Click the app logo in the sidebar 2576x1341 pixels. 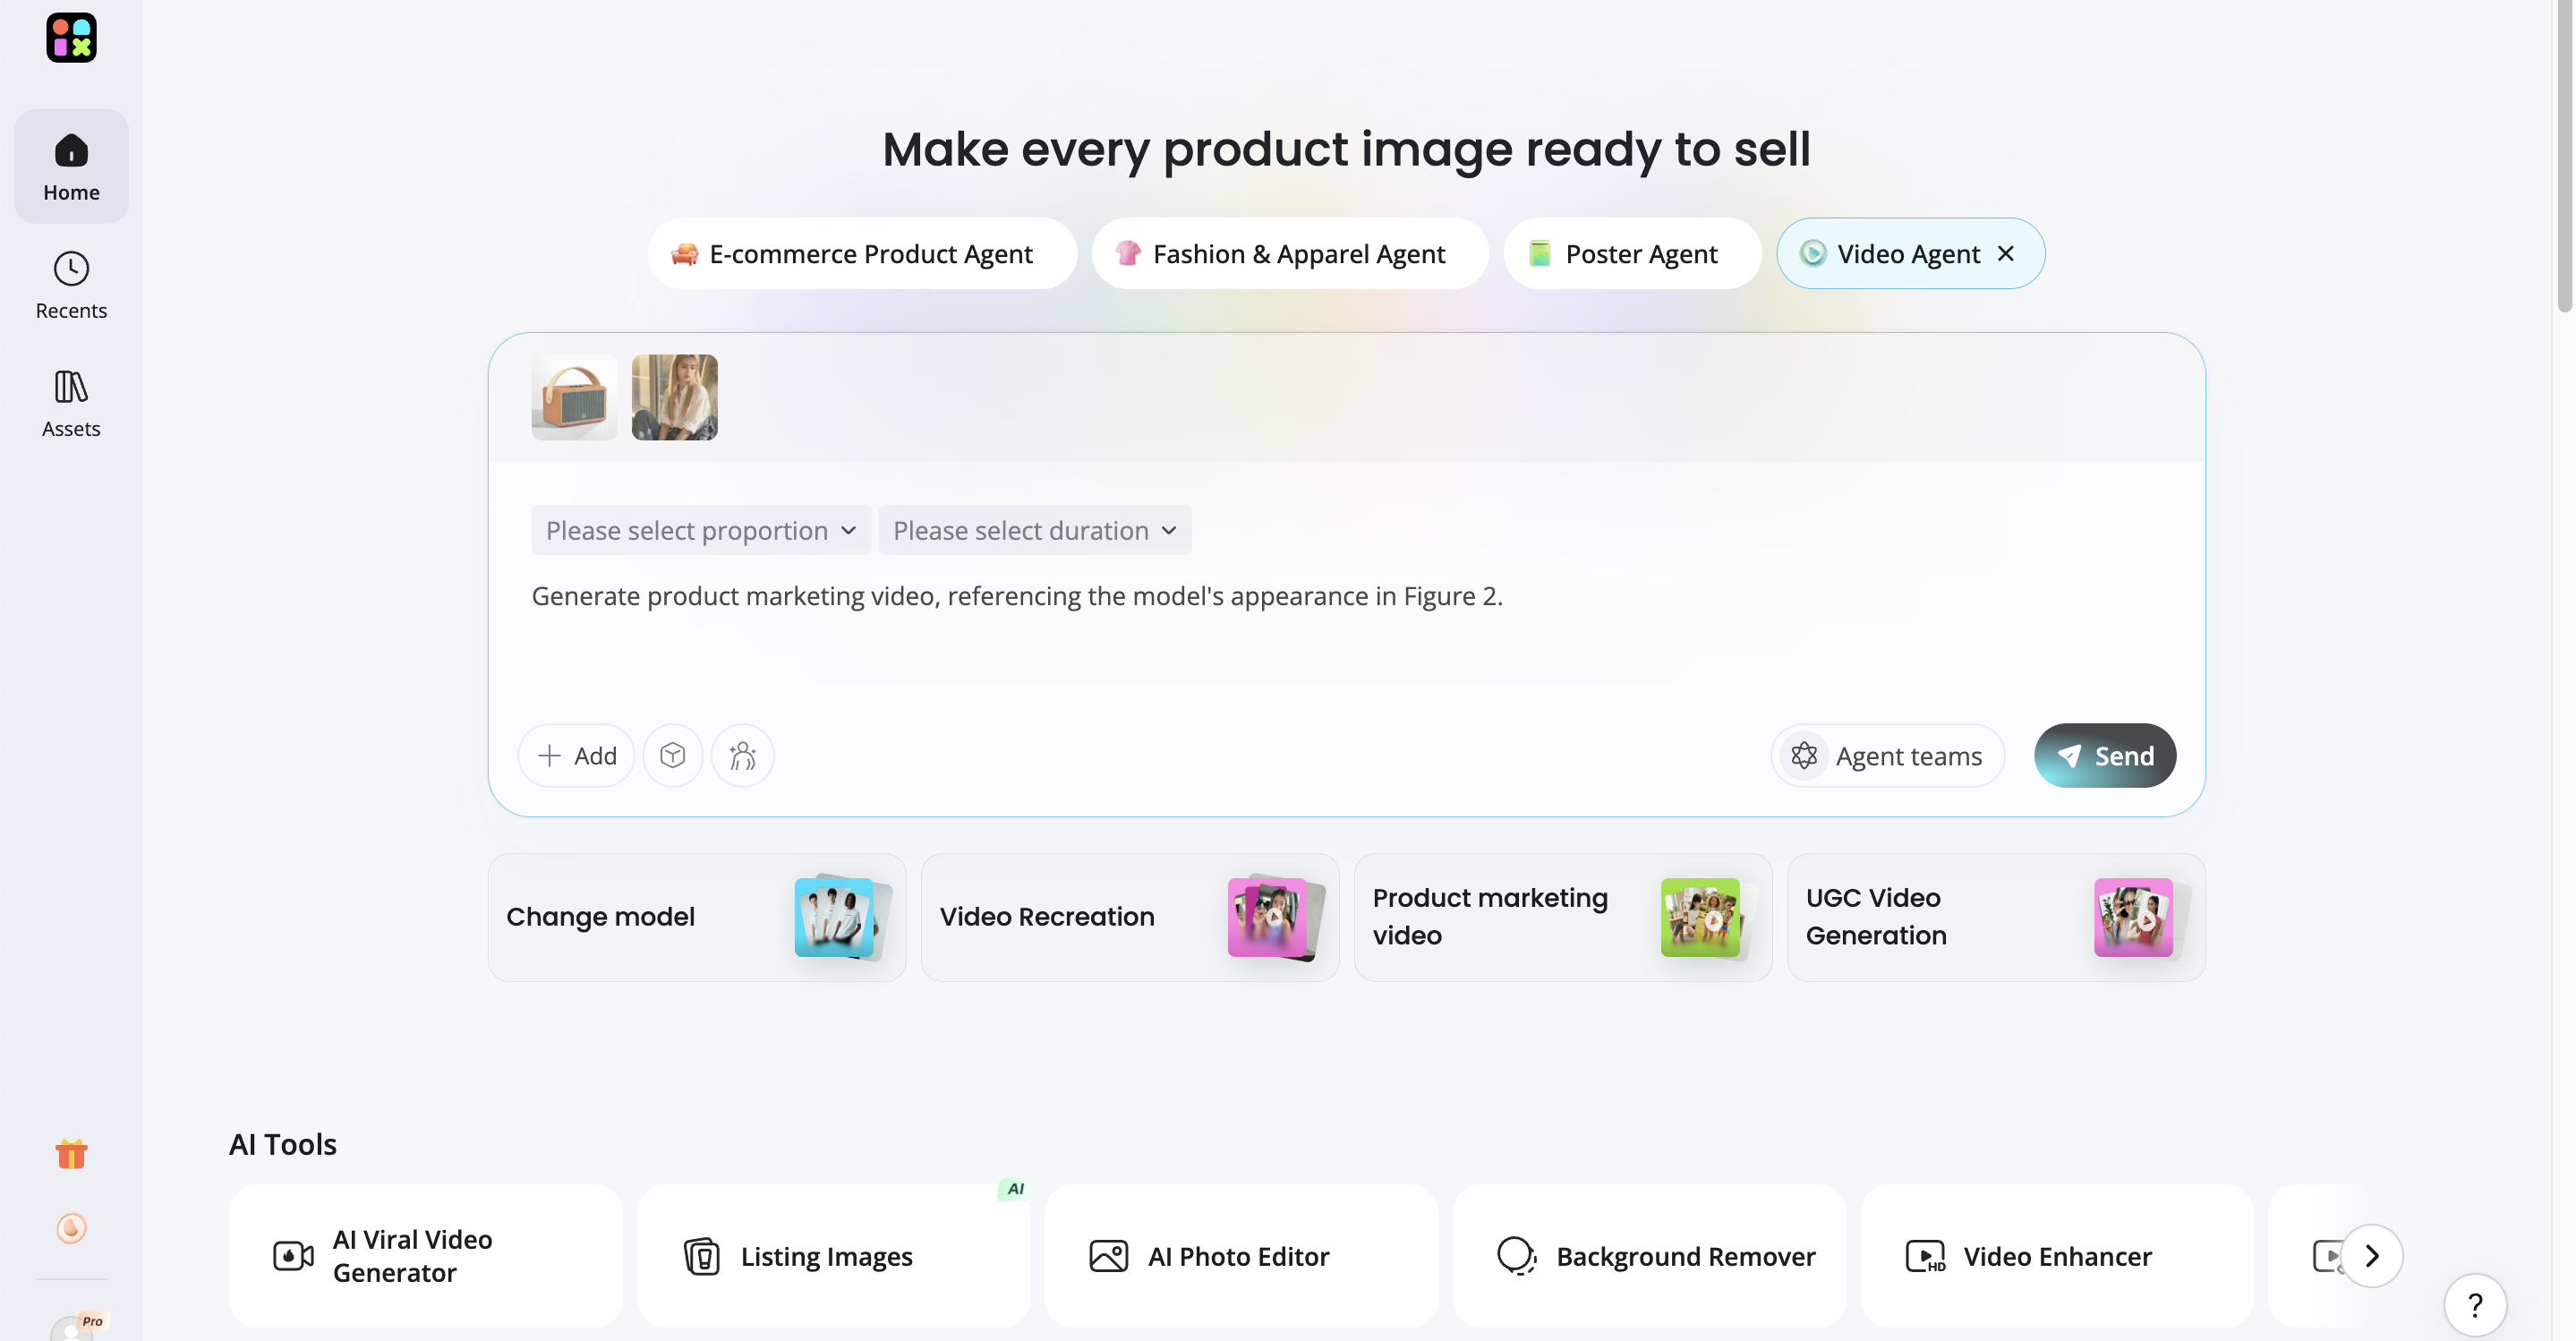tap(71, 37)
